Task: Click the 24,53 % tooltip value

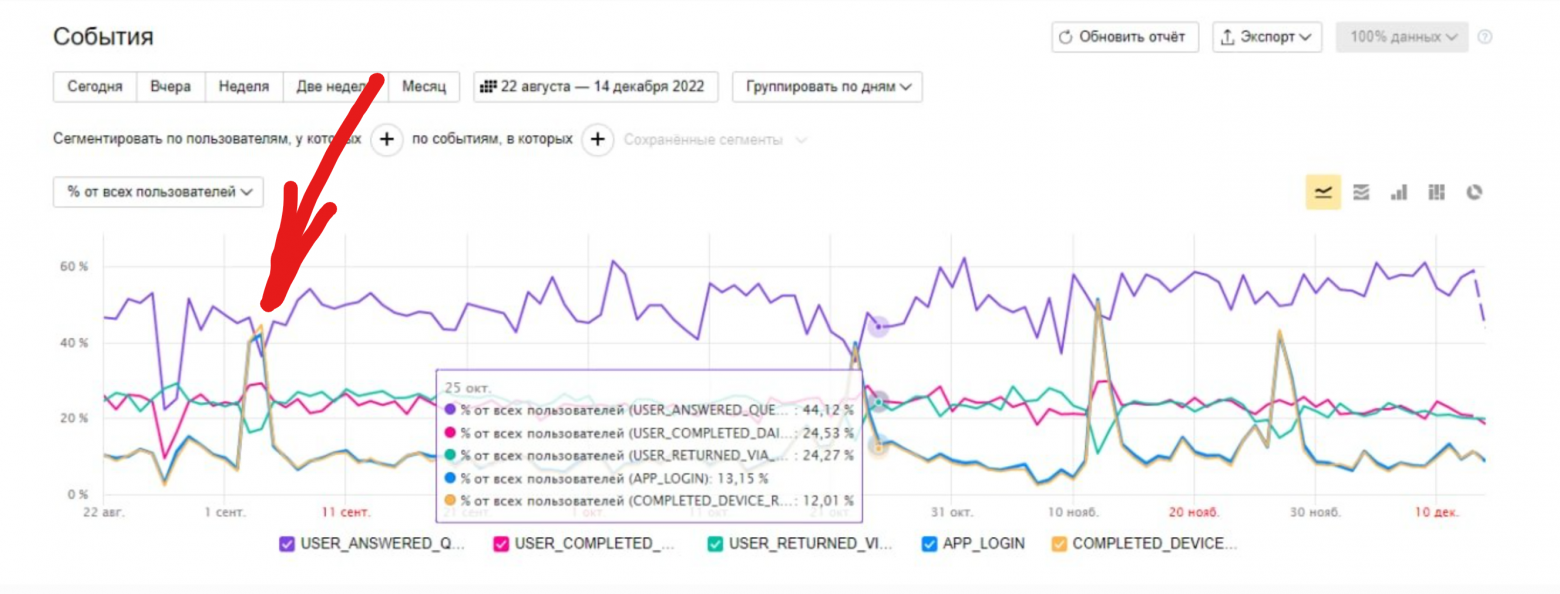Action: point(827,432)
